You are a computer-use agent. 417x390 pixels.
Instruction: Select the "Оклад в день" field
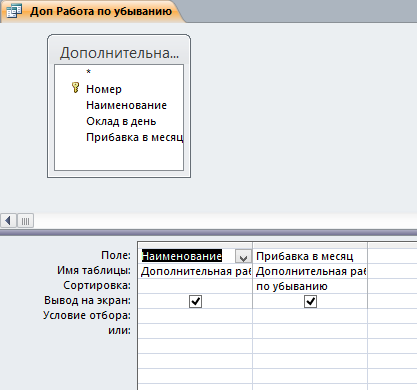(x=121, y=121)
